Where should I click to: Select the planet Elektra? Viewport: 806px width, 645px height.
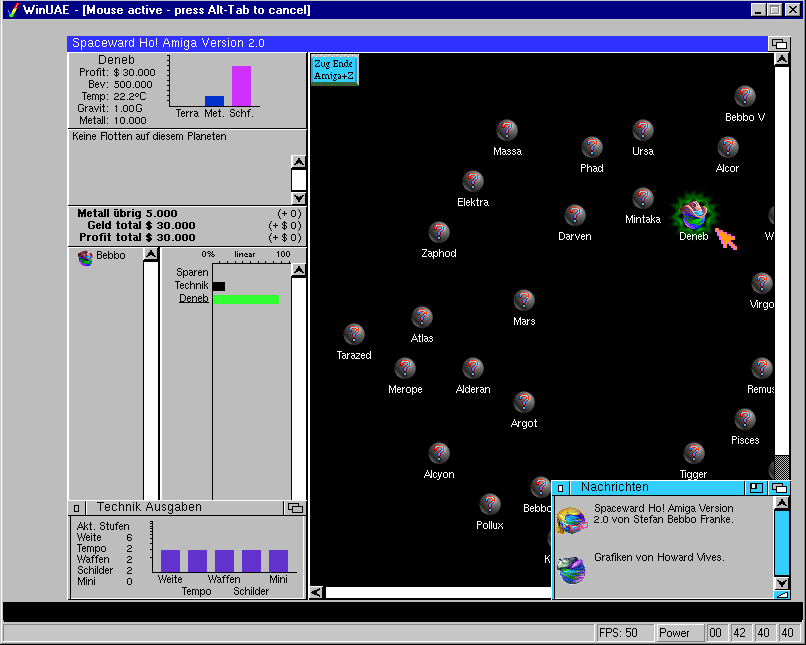click(473, 181)
